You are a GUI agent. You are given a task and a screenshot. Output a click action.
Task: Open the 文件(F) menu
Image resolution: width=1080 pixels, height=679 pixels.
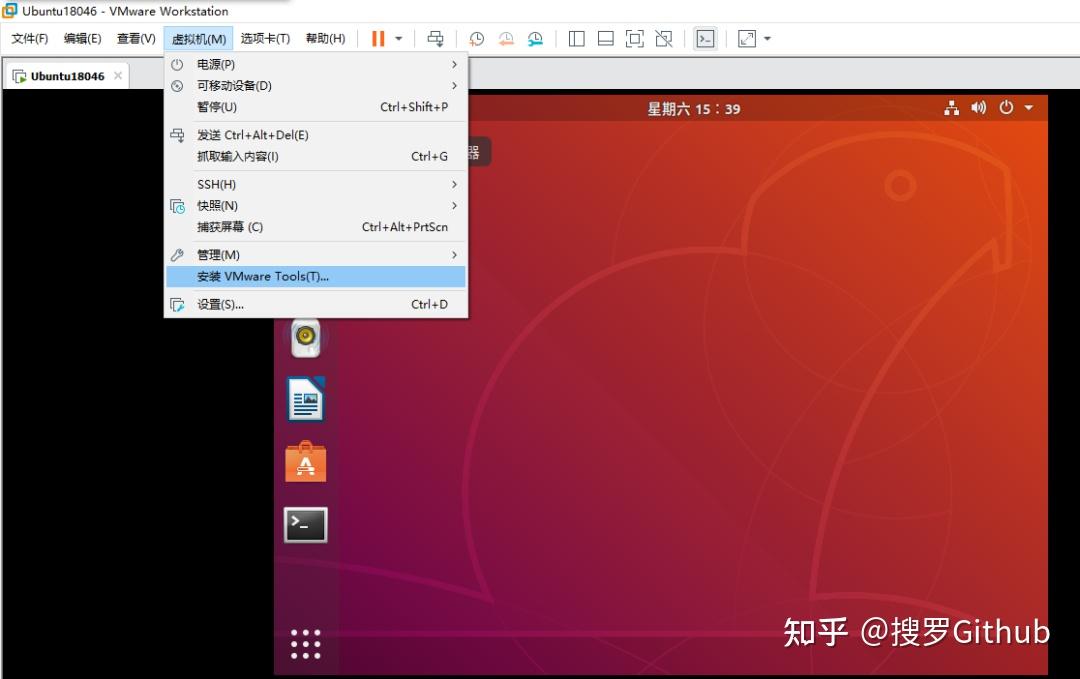point(30,39)
